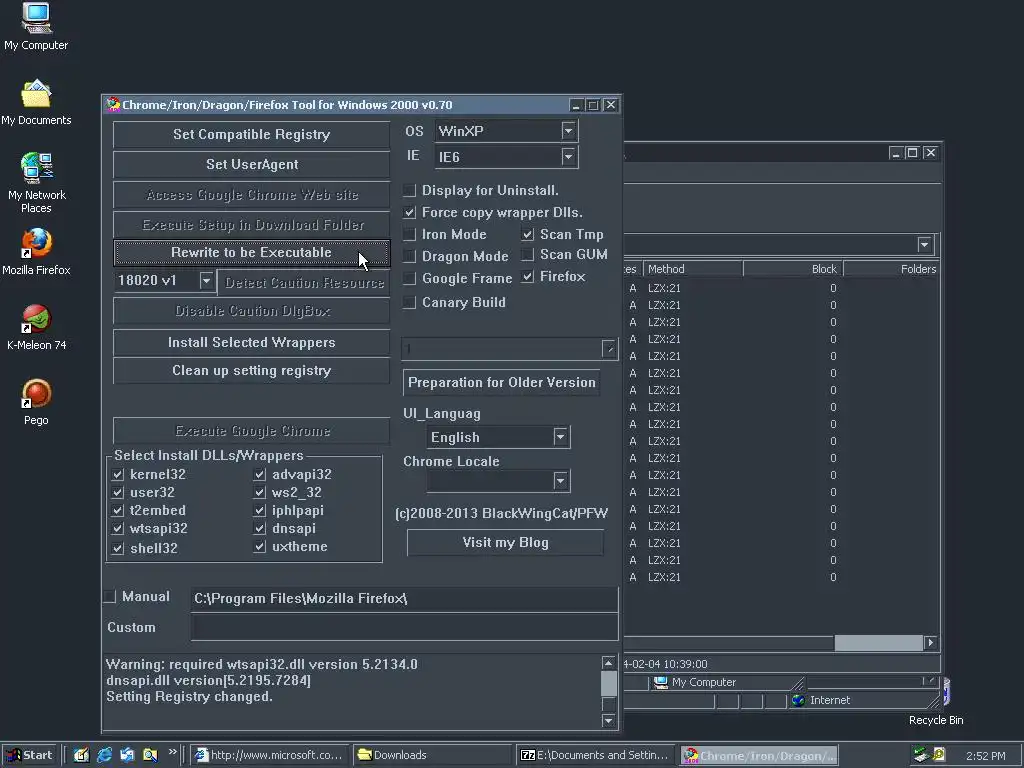Sort by Method column in background window
Screen dimensions: 1024x768
[x=693, y=269]
